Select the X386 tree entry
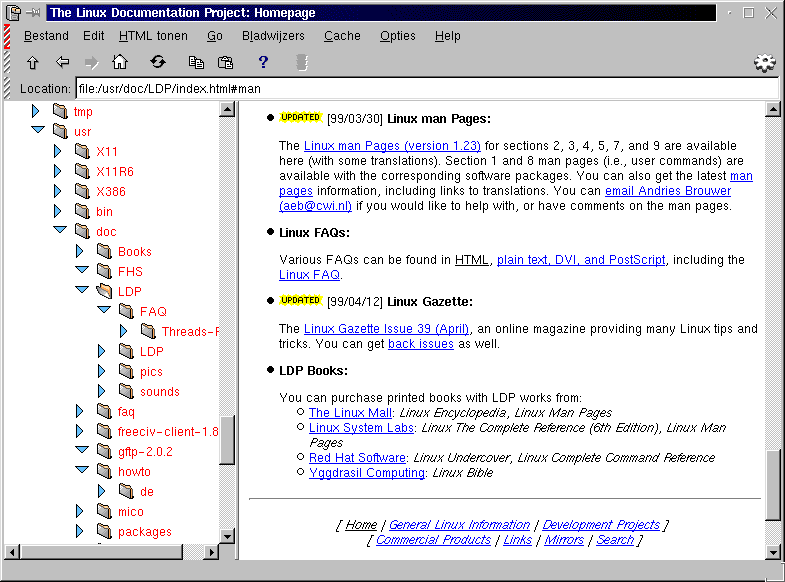The image size is (785, 582). point(111,191)
